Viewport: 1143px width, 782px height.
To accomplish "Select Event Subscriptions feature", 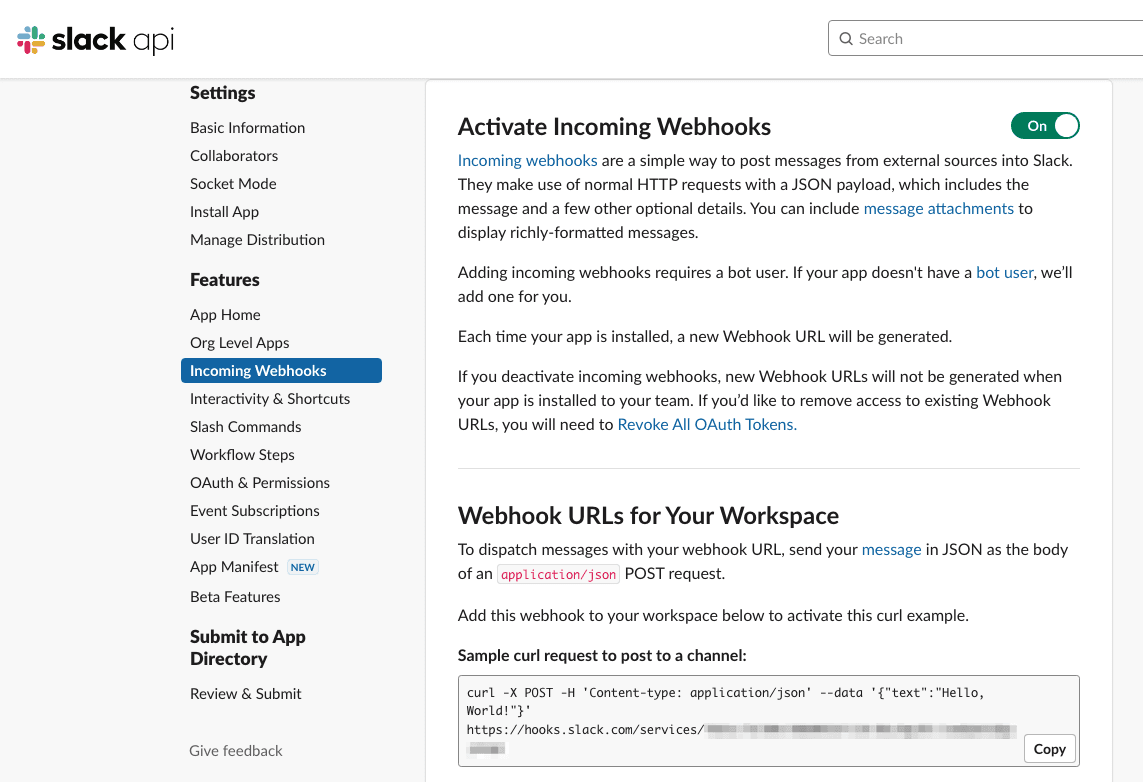I will 254,510.
